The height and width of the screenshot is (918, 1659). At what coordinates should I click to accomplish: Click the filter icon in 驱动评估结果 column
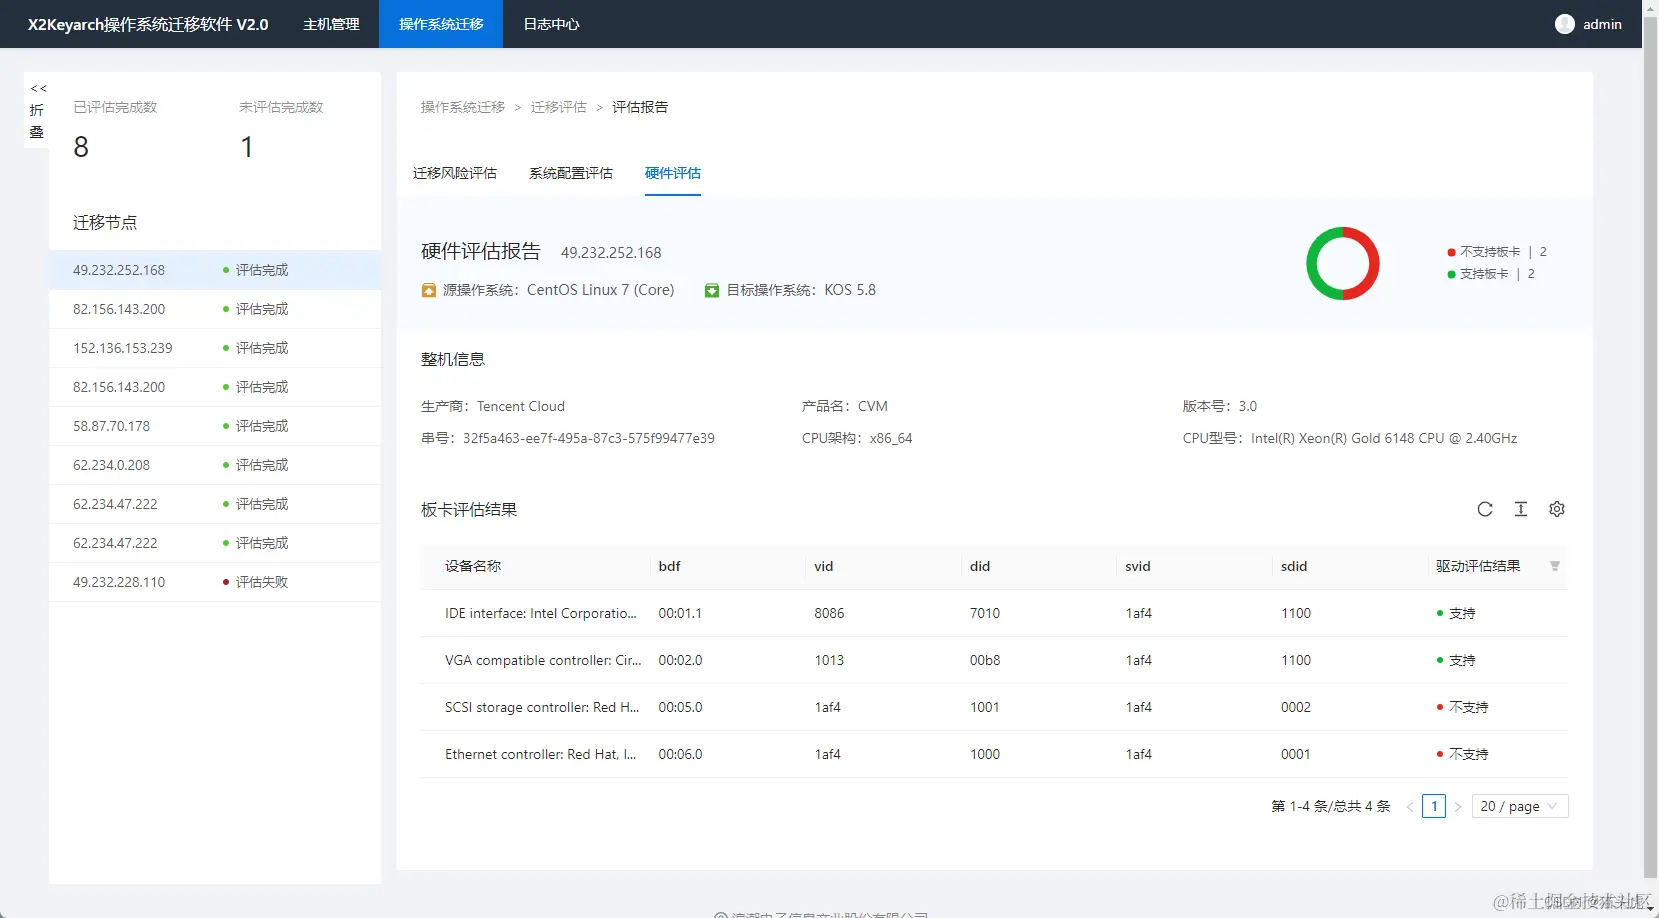1555,566
